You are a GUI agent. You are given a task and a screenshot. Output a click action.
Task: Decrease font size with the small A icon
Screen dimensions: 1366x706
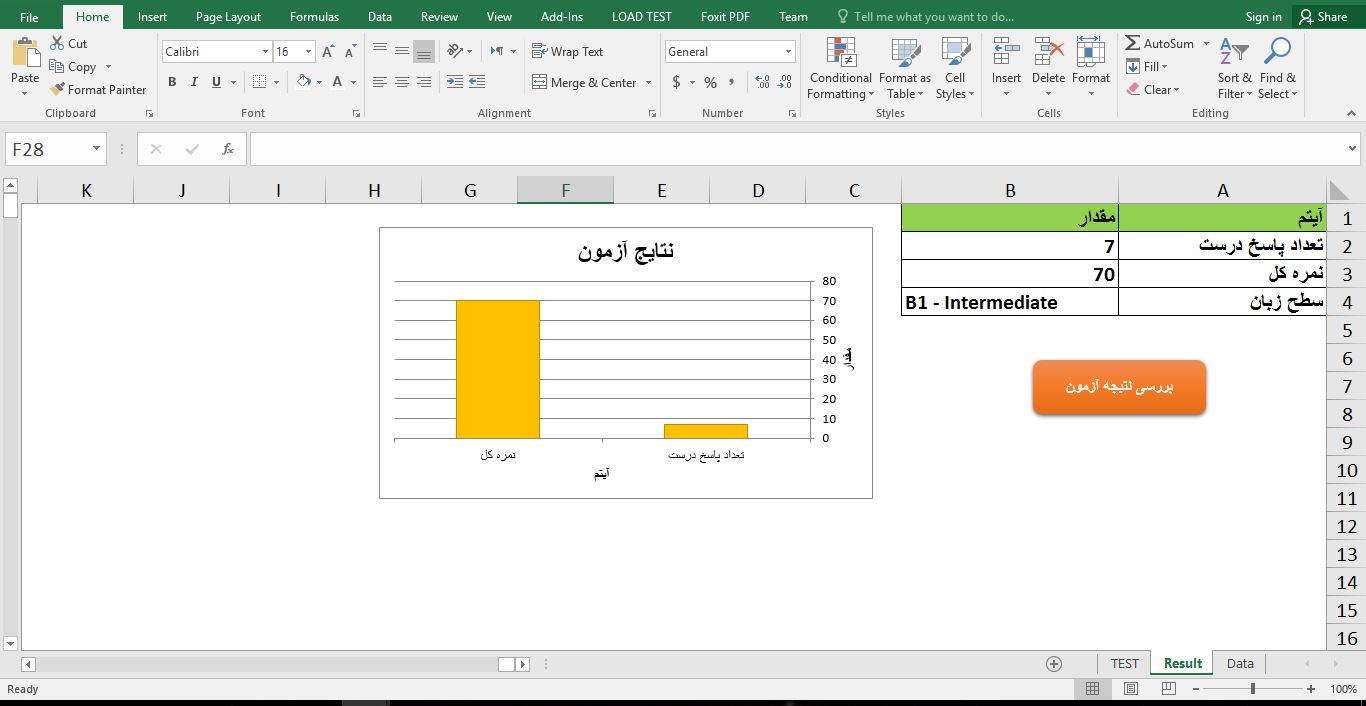pyautogui.click(x=350, y=51)
